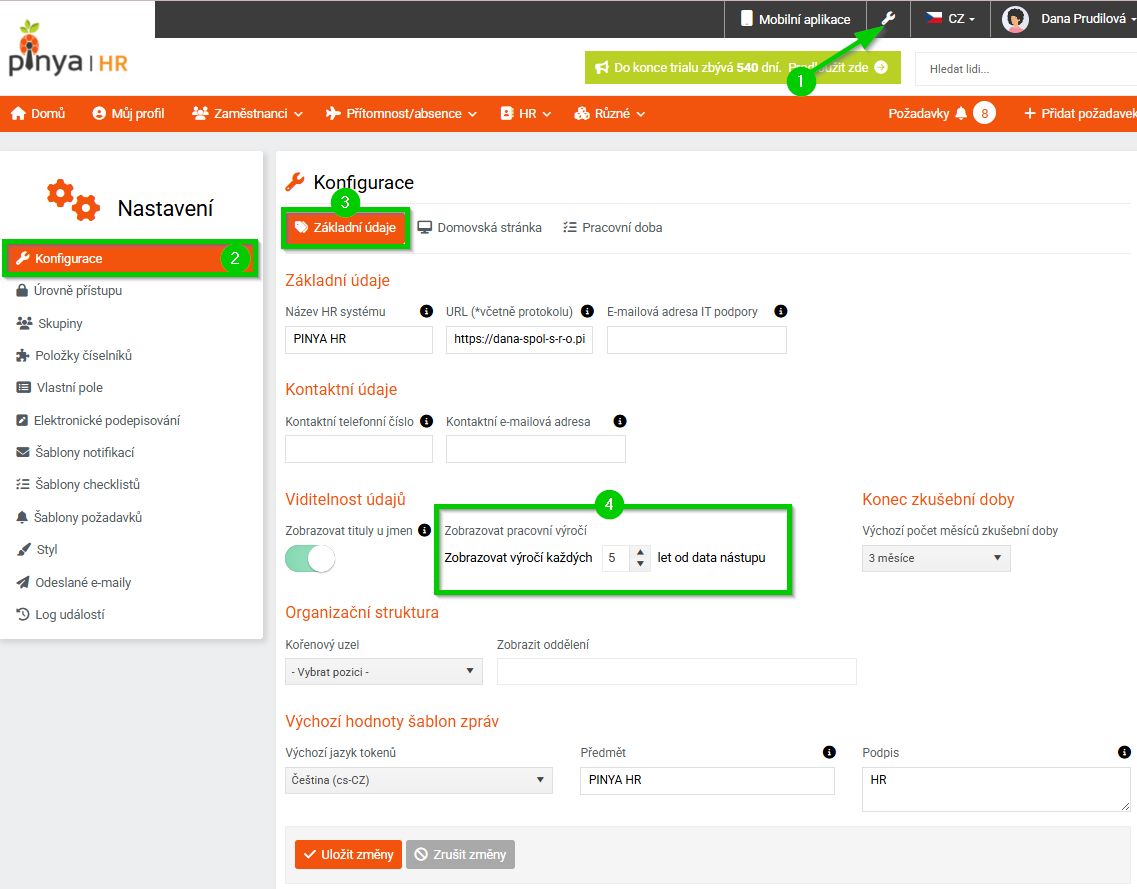
Task: Click the URL input field
Action: (x=519, y=339)
